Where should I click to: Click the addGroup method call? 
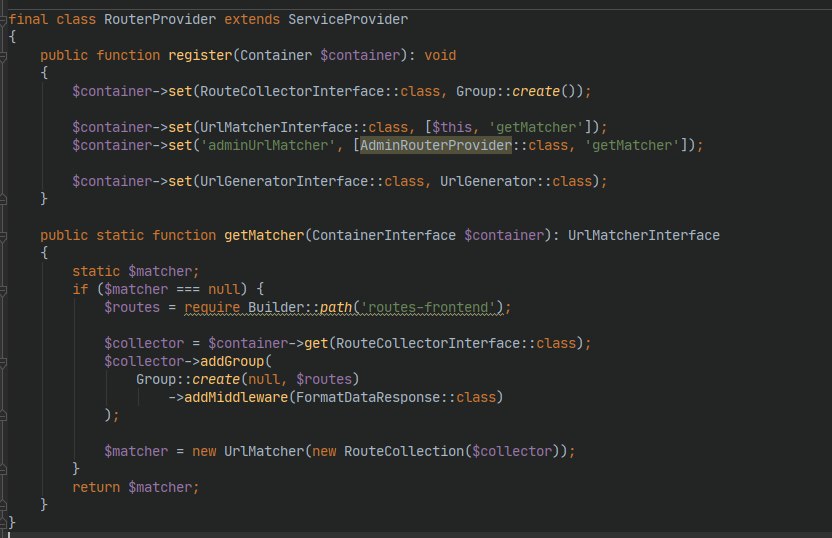pos(232,362)
